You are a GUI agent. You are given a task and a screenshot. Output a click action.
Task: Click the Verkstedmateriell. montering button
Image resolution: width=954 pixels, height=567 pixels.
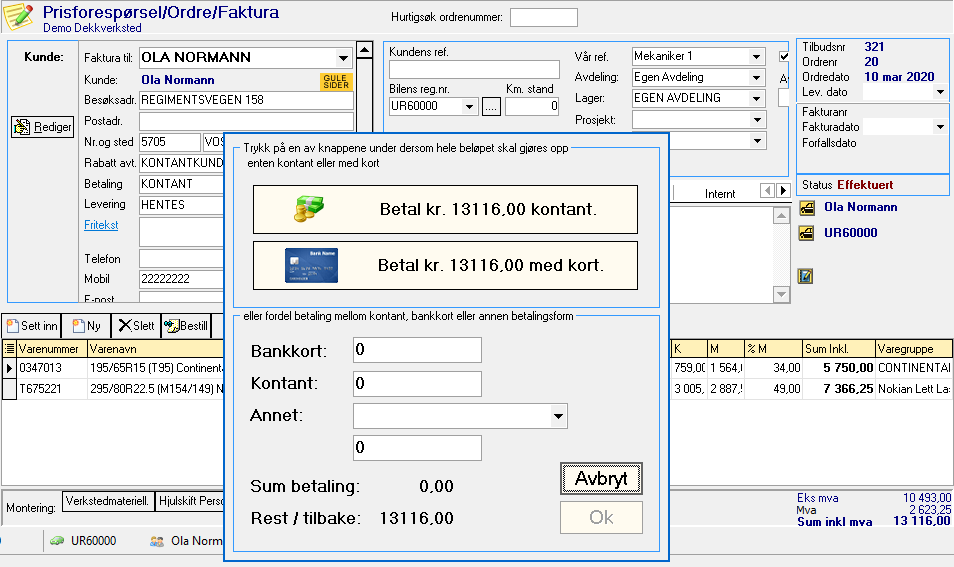point(108,501)
